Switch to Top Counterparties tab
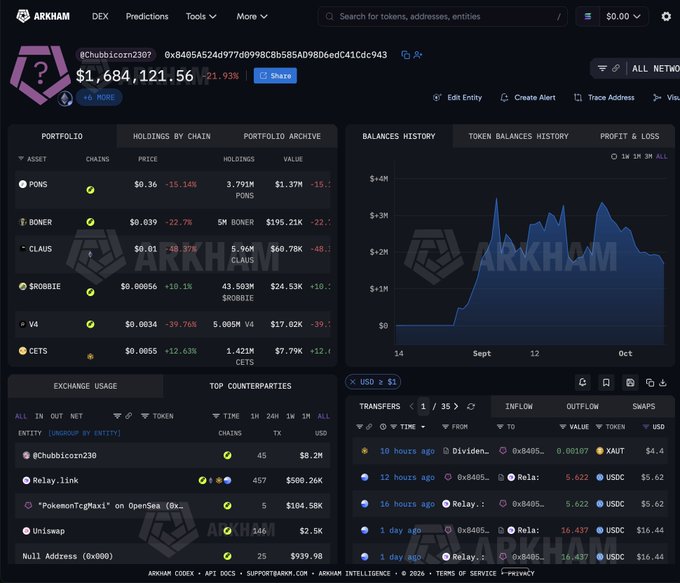Image resolution: width=680 pixels, height=583 pixels. tap(250, 386)
